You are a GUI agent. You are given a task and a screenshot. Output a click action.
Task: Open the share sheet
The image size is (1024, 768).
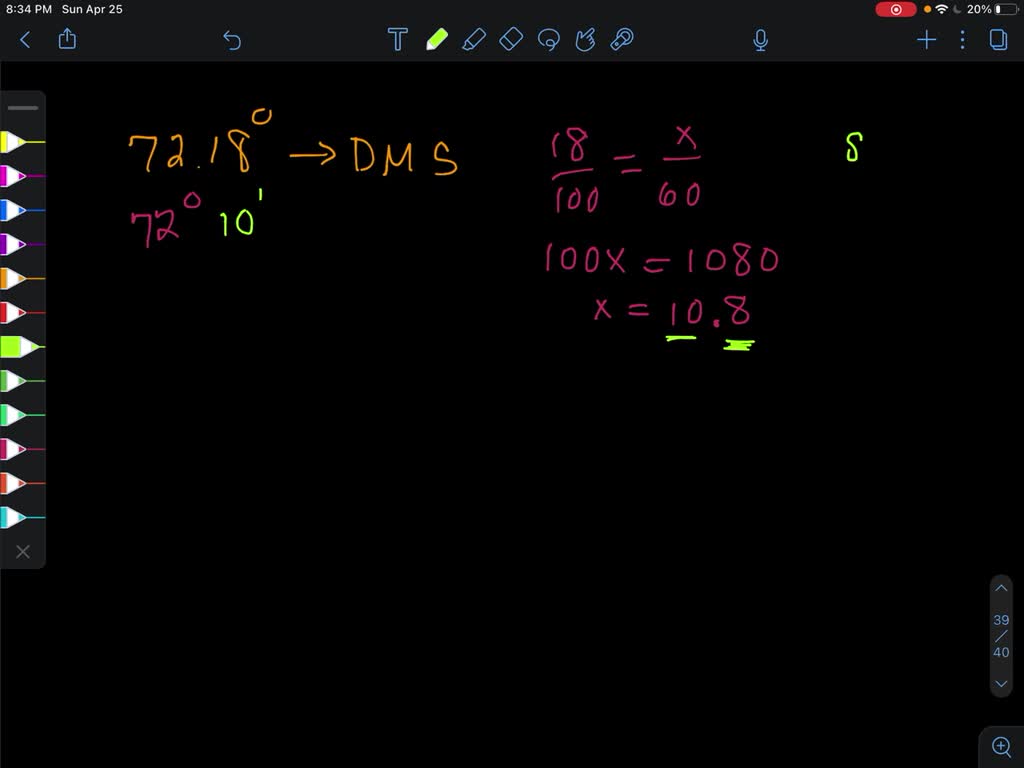[67, 40]
